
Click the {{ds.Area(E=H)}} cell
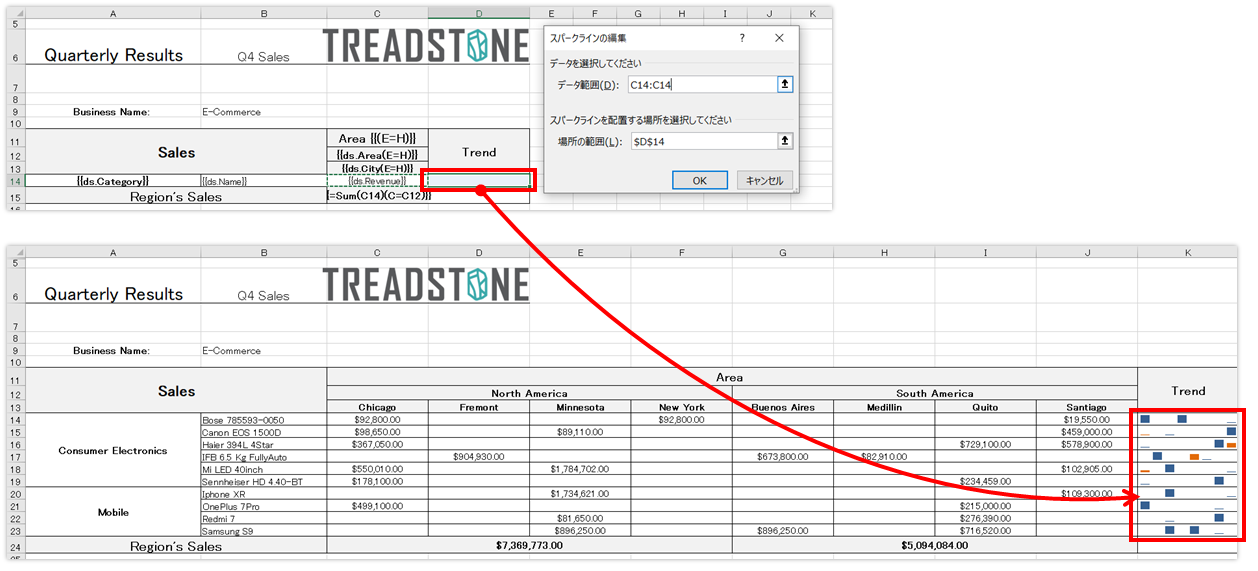click(x=377, y=154)
